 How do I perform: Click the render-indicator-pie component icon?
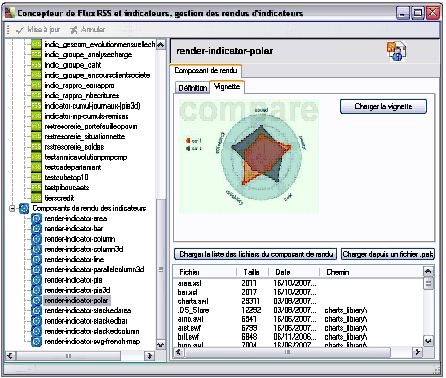(36, 280)
